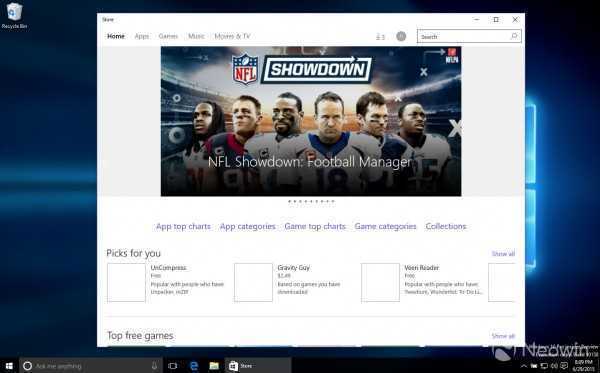The width and height of the screenshot is (600, 373).
Task: Click the Store taskbar button
Action: click(257, 366)
